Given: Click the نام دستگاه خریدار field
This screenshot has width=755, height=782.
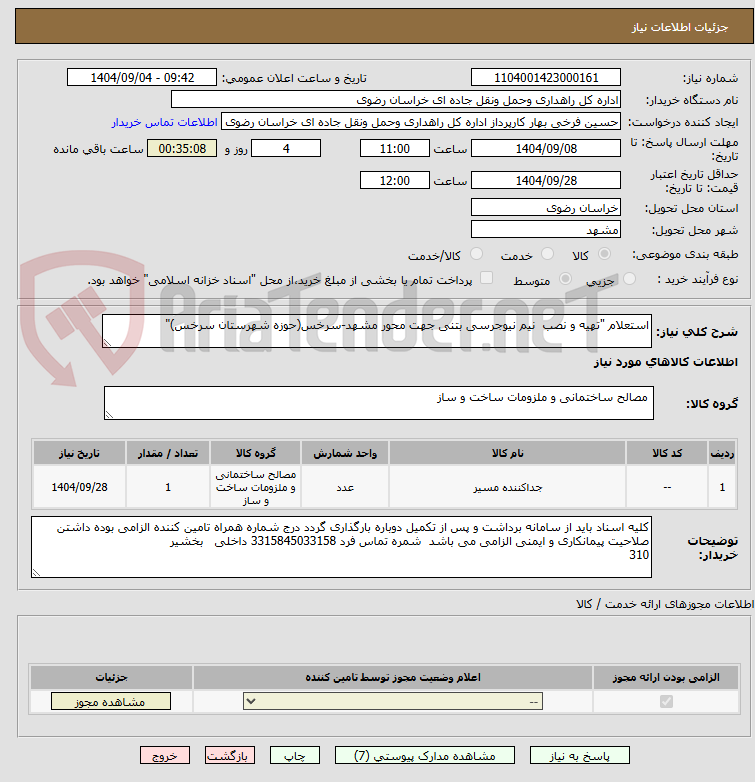Looking at the screenshot, I should click(x=396, y=100).
